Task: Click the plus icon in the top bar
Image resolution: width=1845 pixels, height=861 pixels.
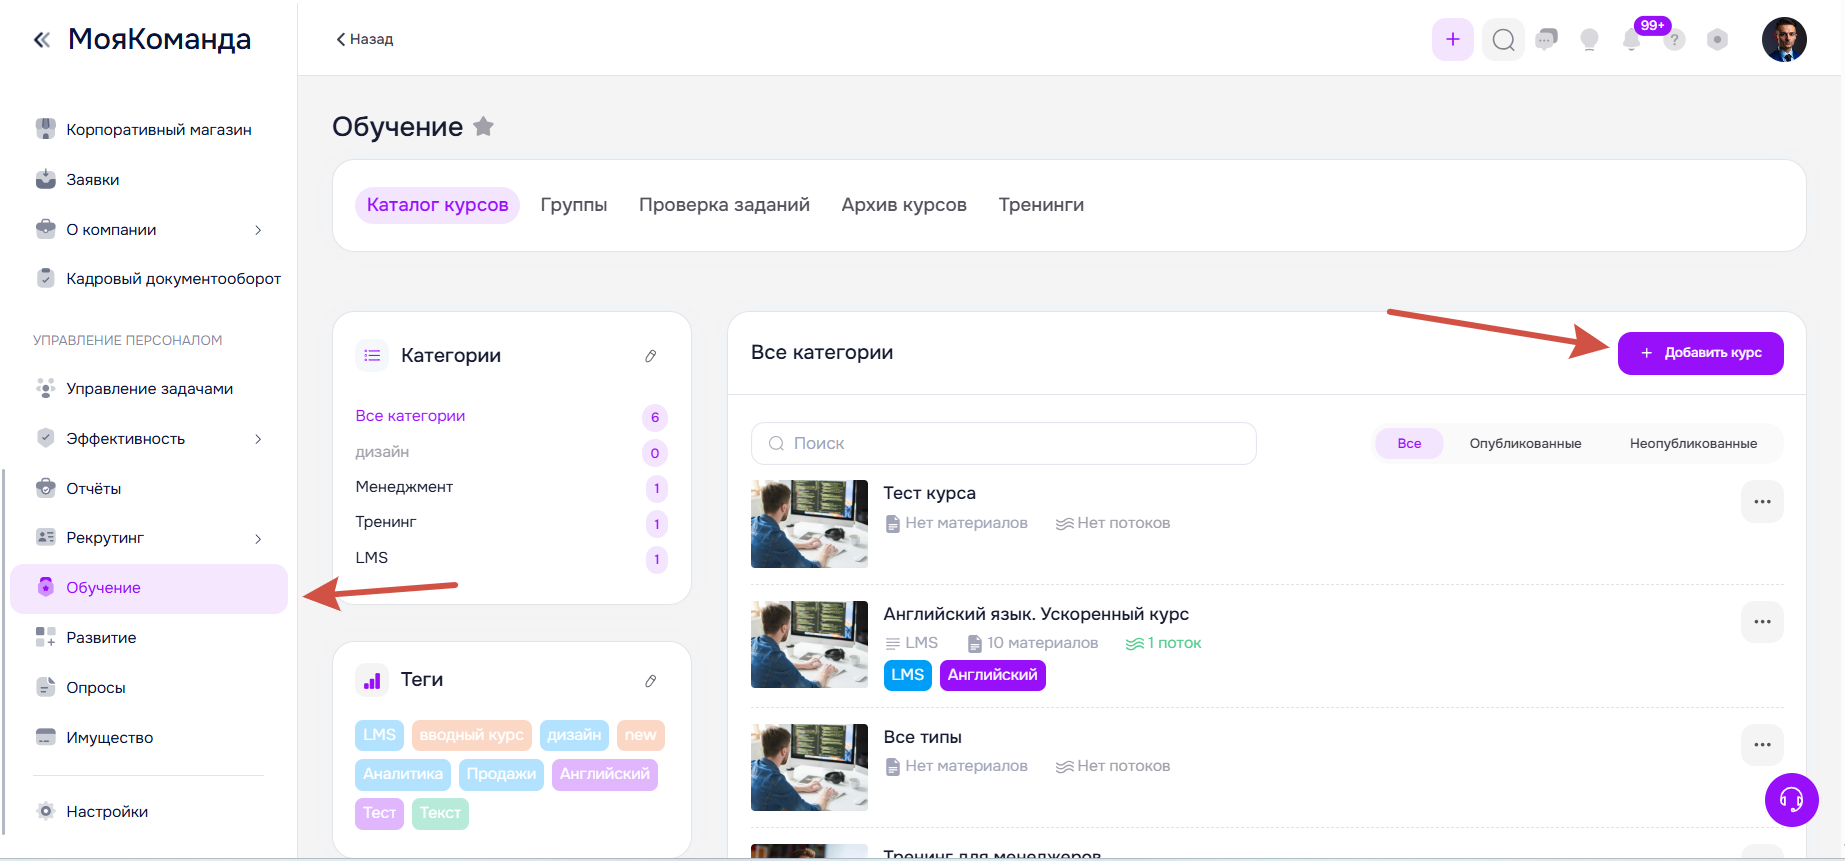Action: pos(1452,40)
